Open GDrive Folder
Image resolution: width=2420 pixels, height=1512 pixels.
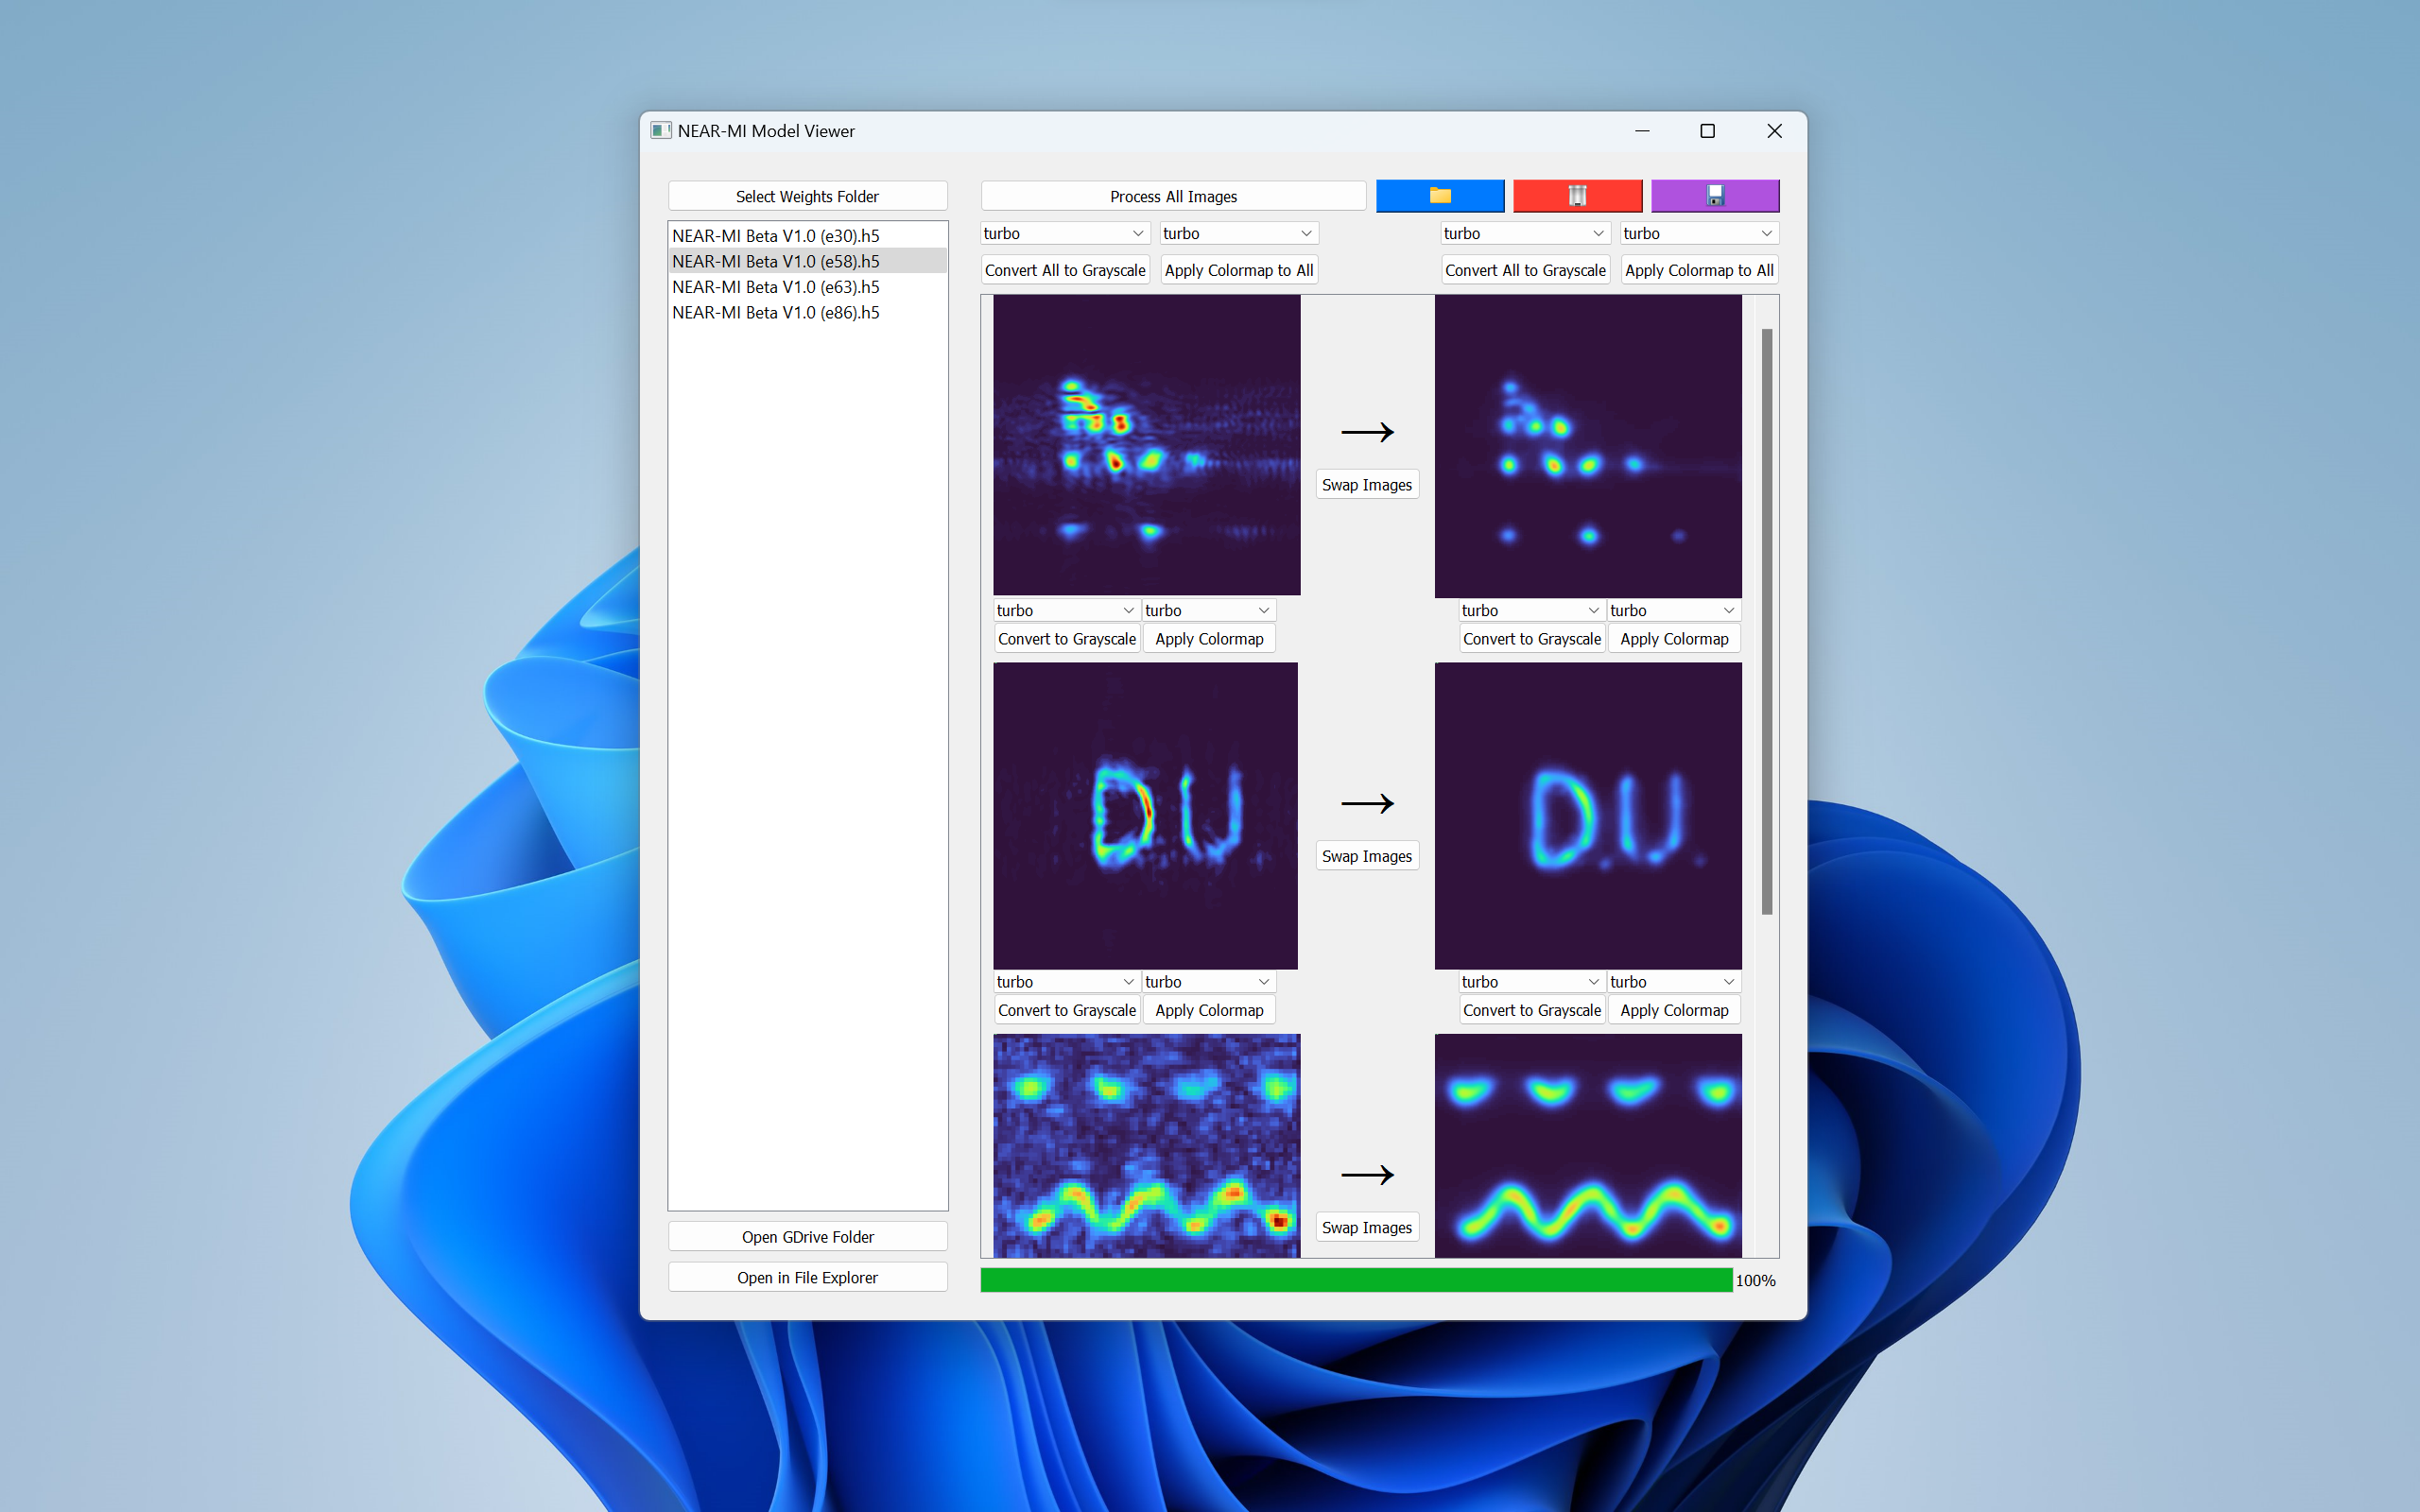click(807, 1236)
